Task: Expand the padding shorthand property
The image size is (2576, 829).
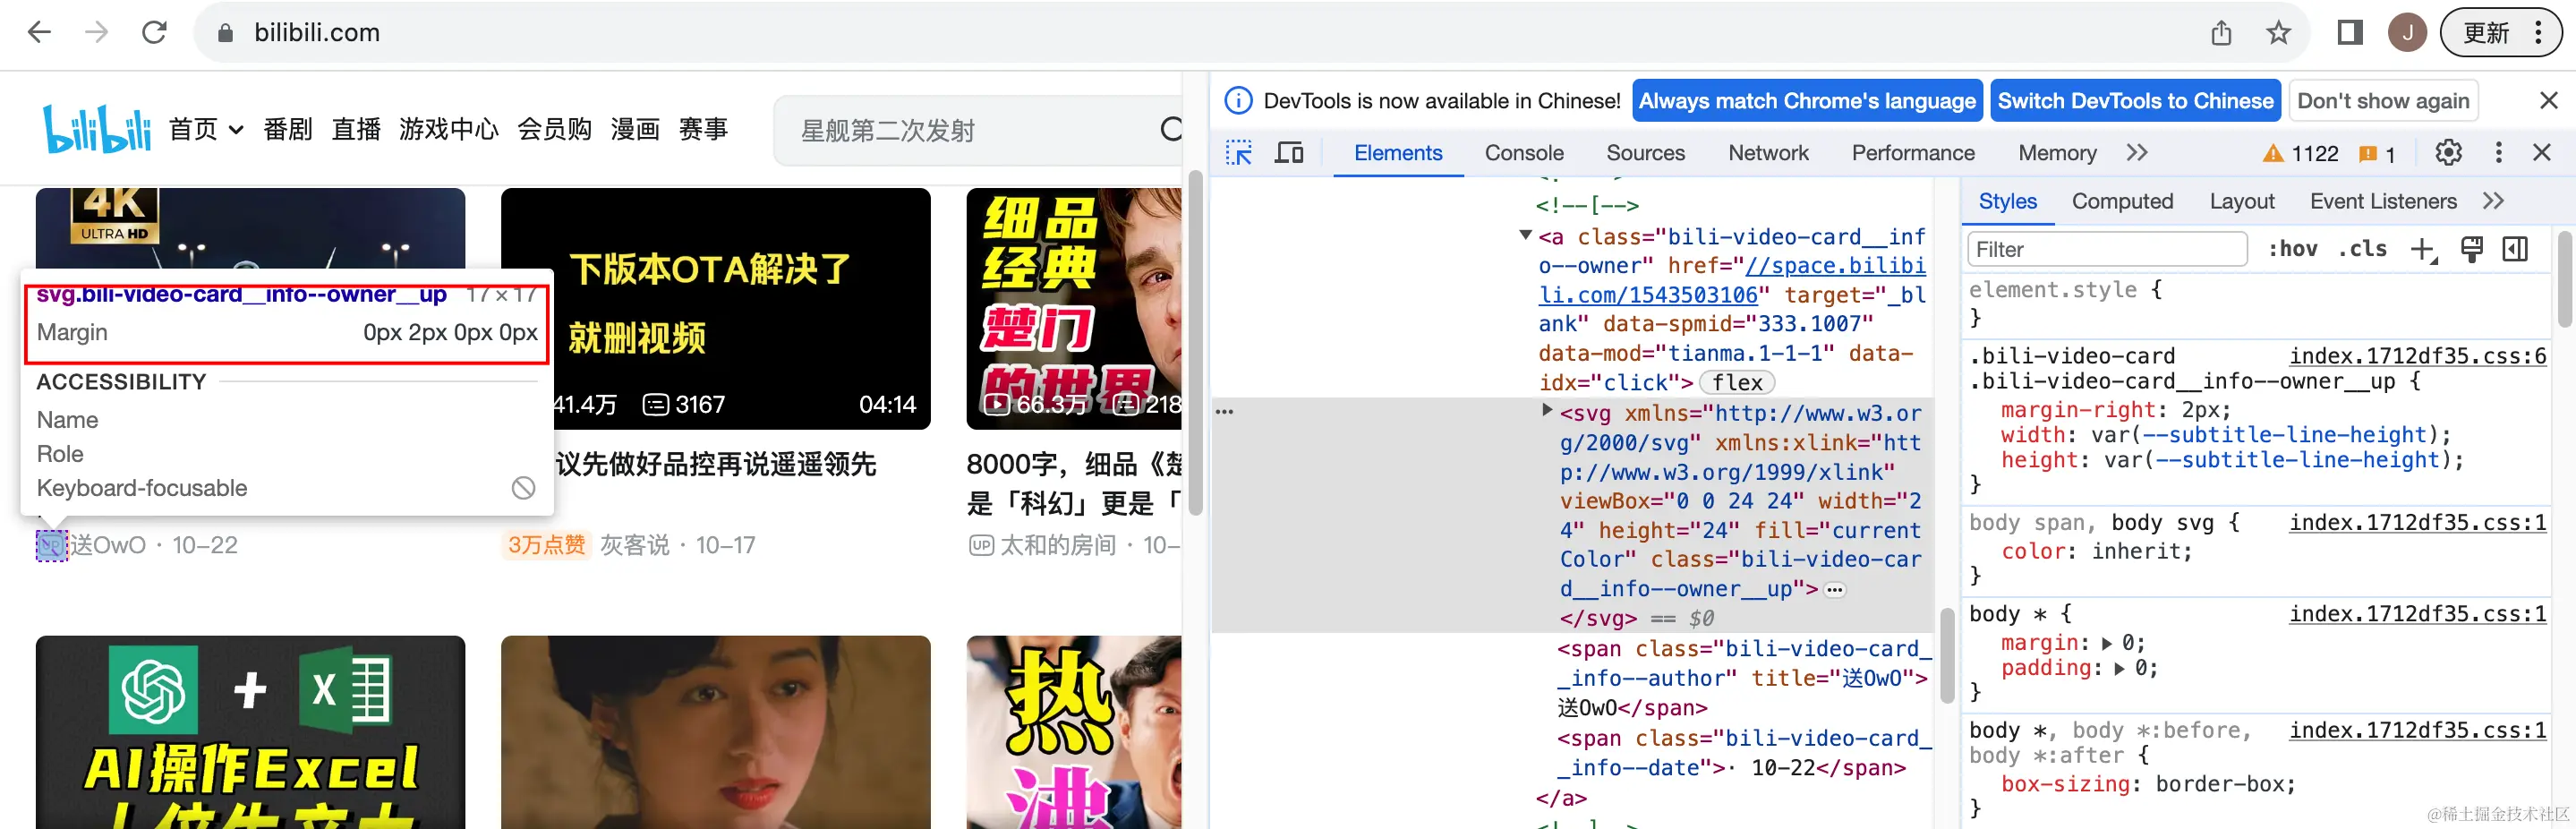Action: [x=2120, y=669]
